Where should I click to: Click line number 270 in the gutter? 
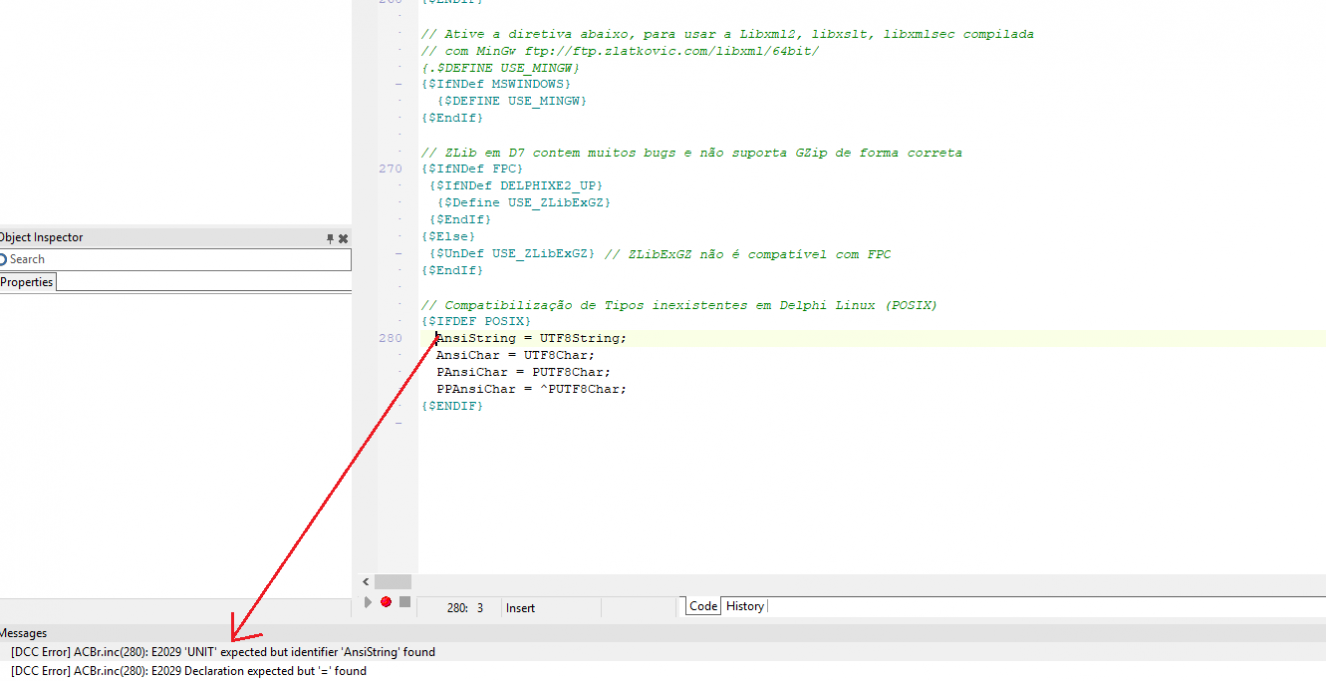click(x=390, y=169)
